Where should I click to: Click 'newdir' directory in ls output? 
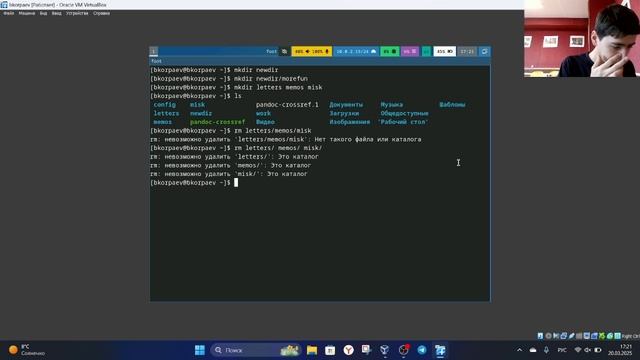201,113
